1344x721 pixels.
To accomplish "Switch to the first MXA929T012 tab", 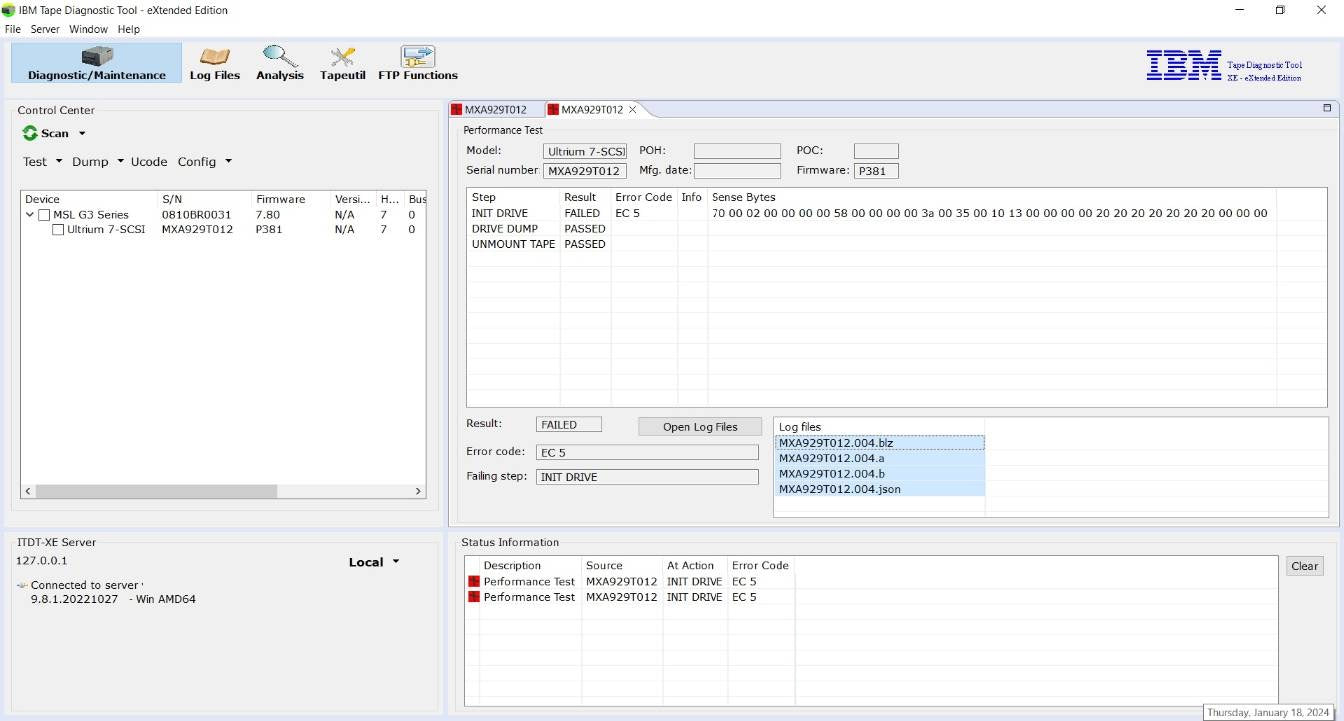I will click(x=495, y=110).
